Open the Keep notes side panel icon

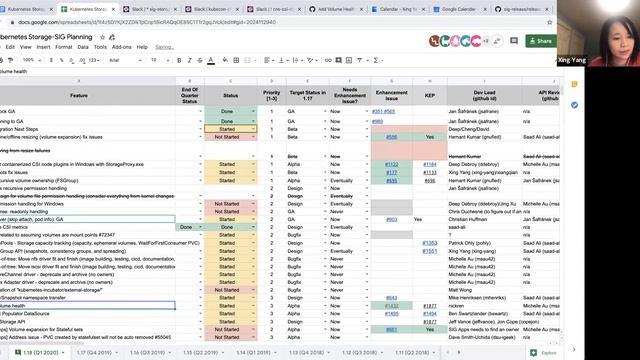(574, 84)
